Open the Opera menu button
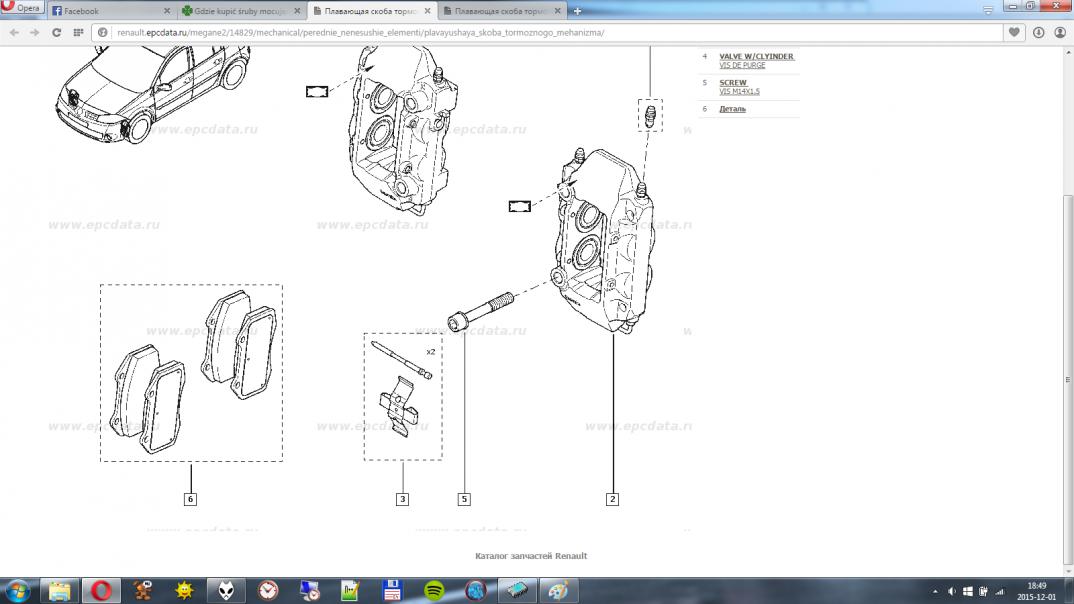 point(22,8)
